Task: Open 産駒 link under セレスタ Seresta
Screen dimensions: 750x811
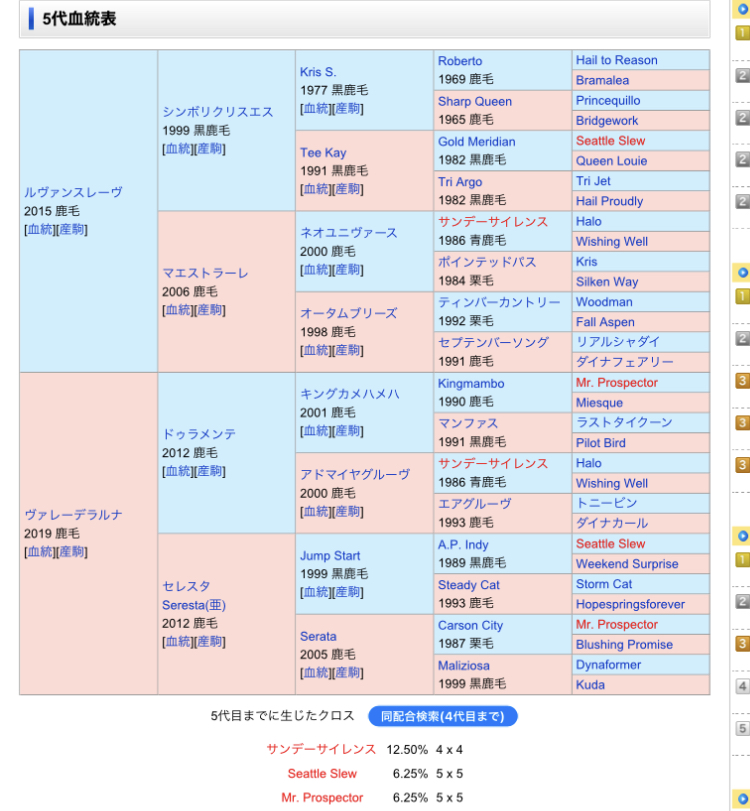Action: click(x=210, y=641)
